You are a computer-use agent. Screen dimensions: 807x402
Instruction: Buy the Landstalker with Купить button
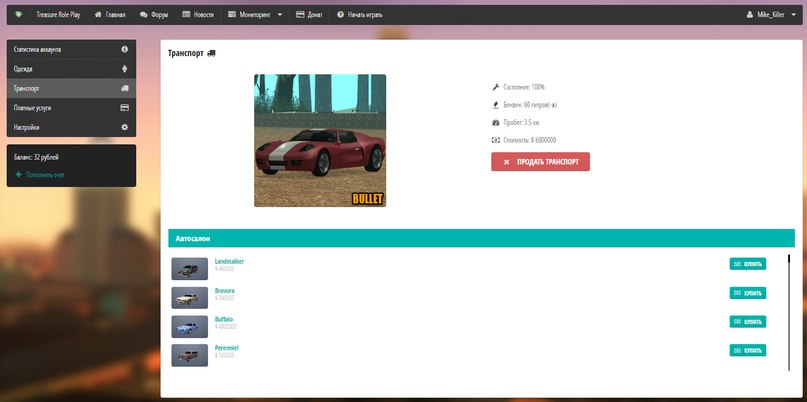click(x=748, y=264)
